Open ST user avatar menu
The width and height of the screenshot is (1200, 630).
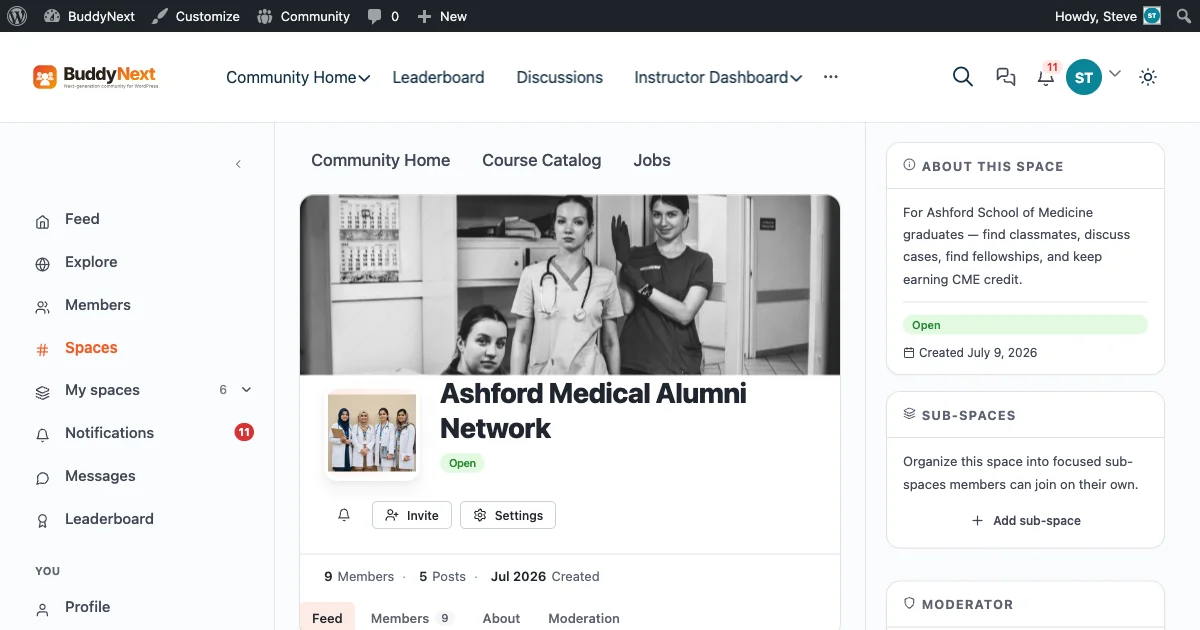[1084, 77]
